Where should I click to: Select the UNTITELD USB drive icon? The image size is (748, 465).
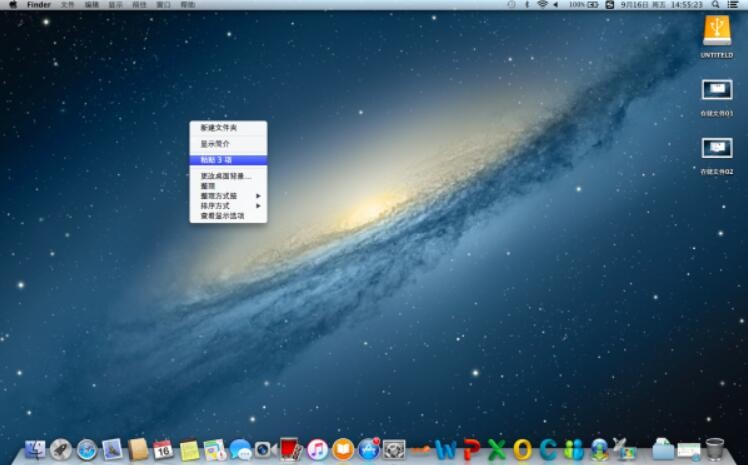click(x=716, y=31)
